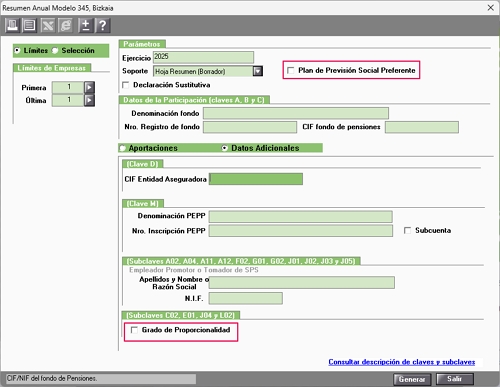
Task: Focus Apellidos y Nombre o Razón Social field
Action: pos(302,282)
